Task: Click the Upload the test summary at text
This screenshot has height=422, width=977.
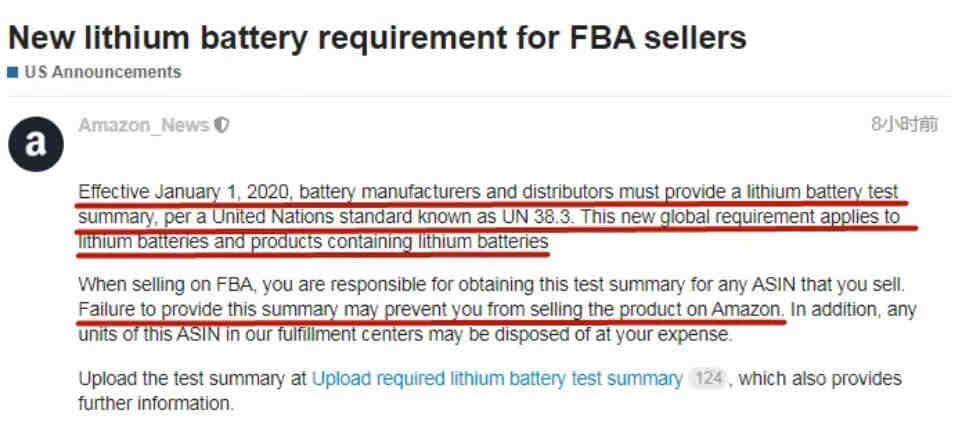Action: 193,379
